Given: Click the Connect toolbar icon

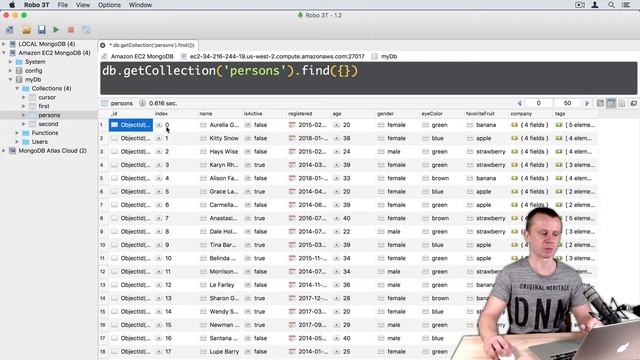Looking at the screenshot, I should pyautogui.click(x=9, y=30).
